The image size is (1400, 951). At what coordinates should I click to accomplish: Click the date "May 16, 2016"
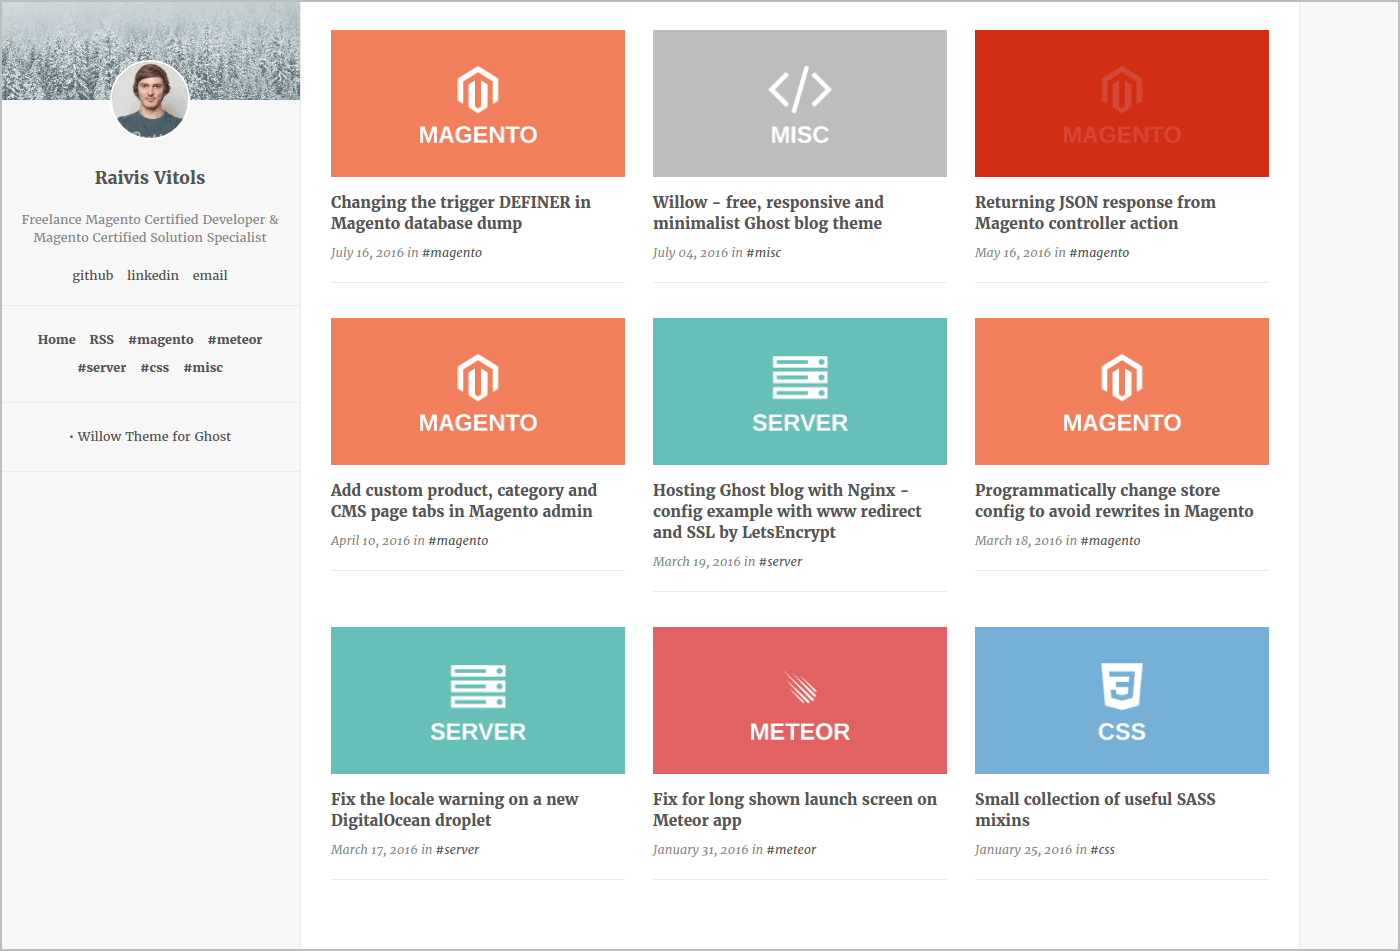click(x=1013, y=253)
